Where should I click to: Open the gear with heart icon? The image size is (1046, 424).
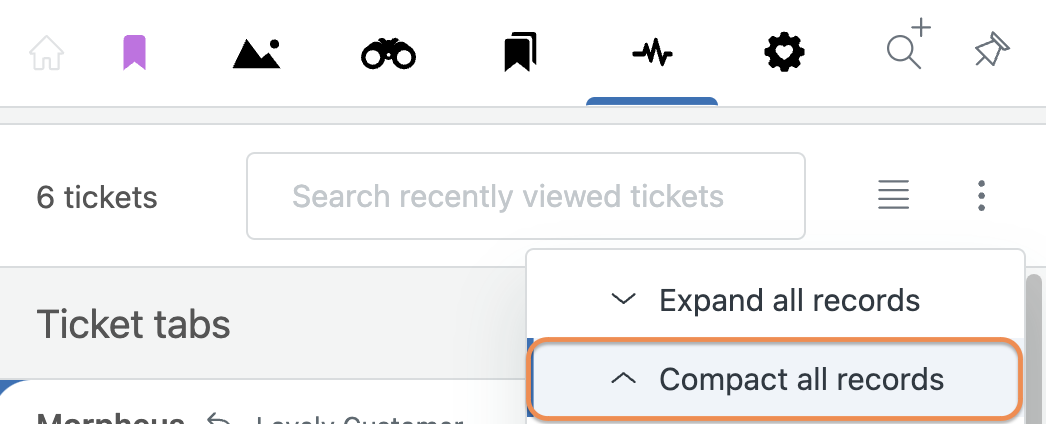pyautogui.click(x=784, y=53)
